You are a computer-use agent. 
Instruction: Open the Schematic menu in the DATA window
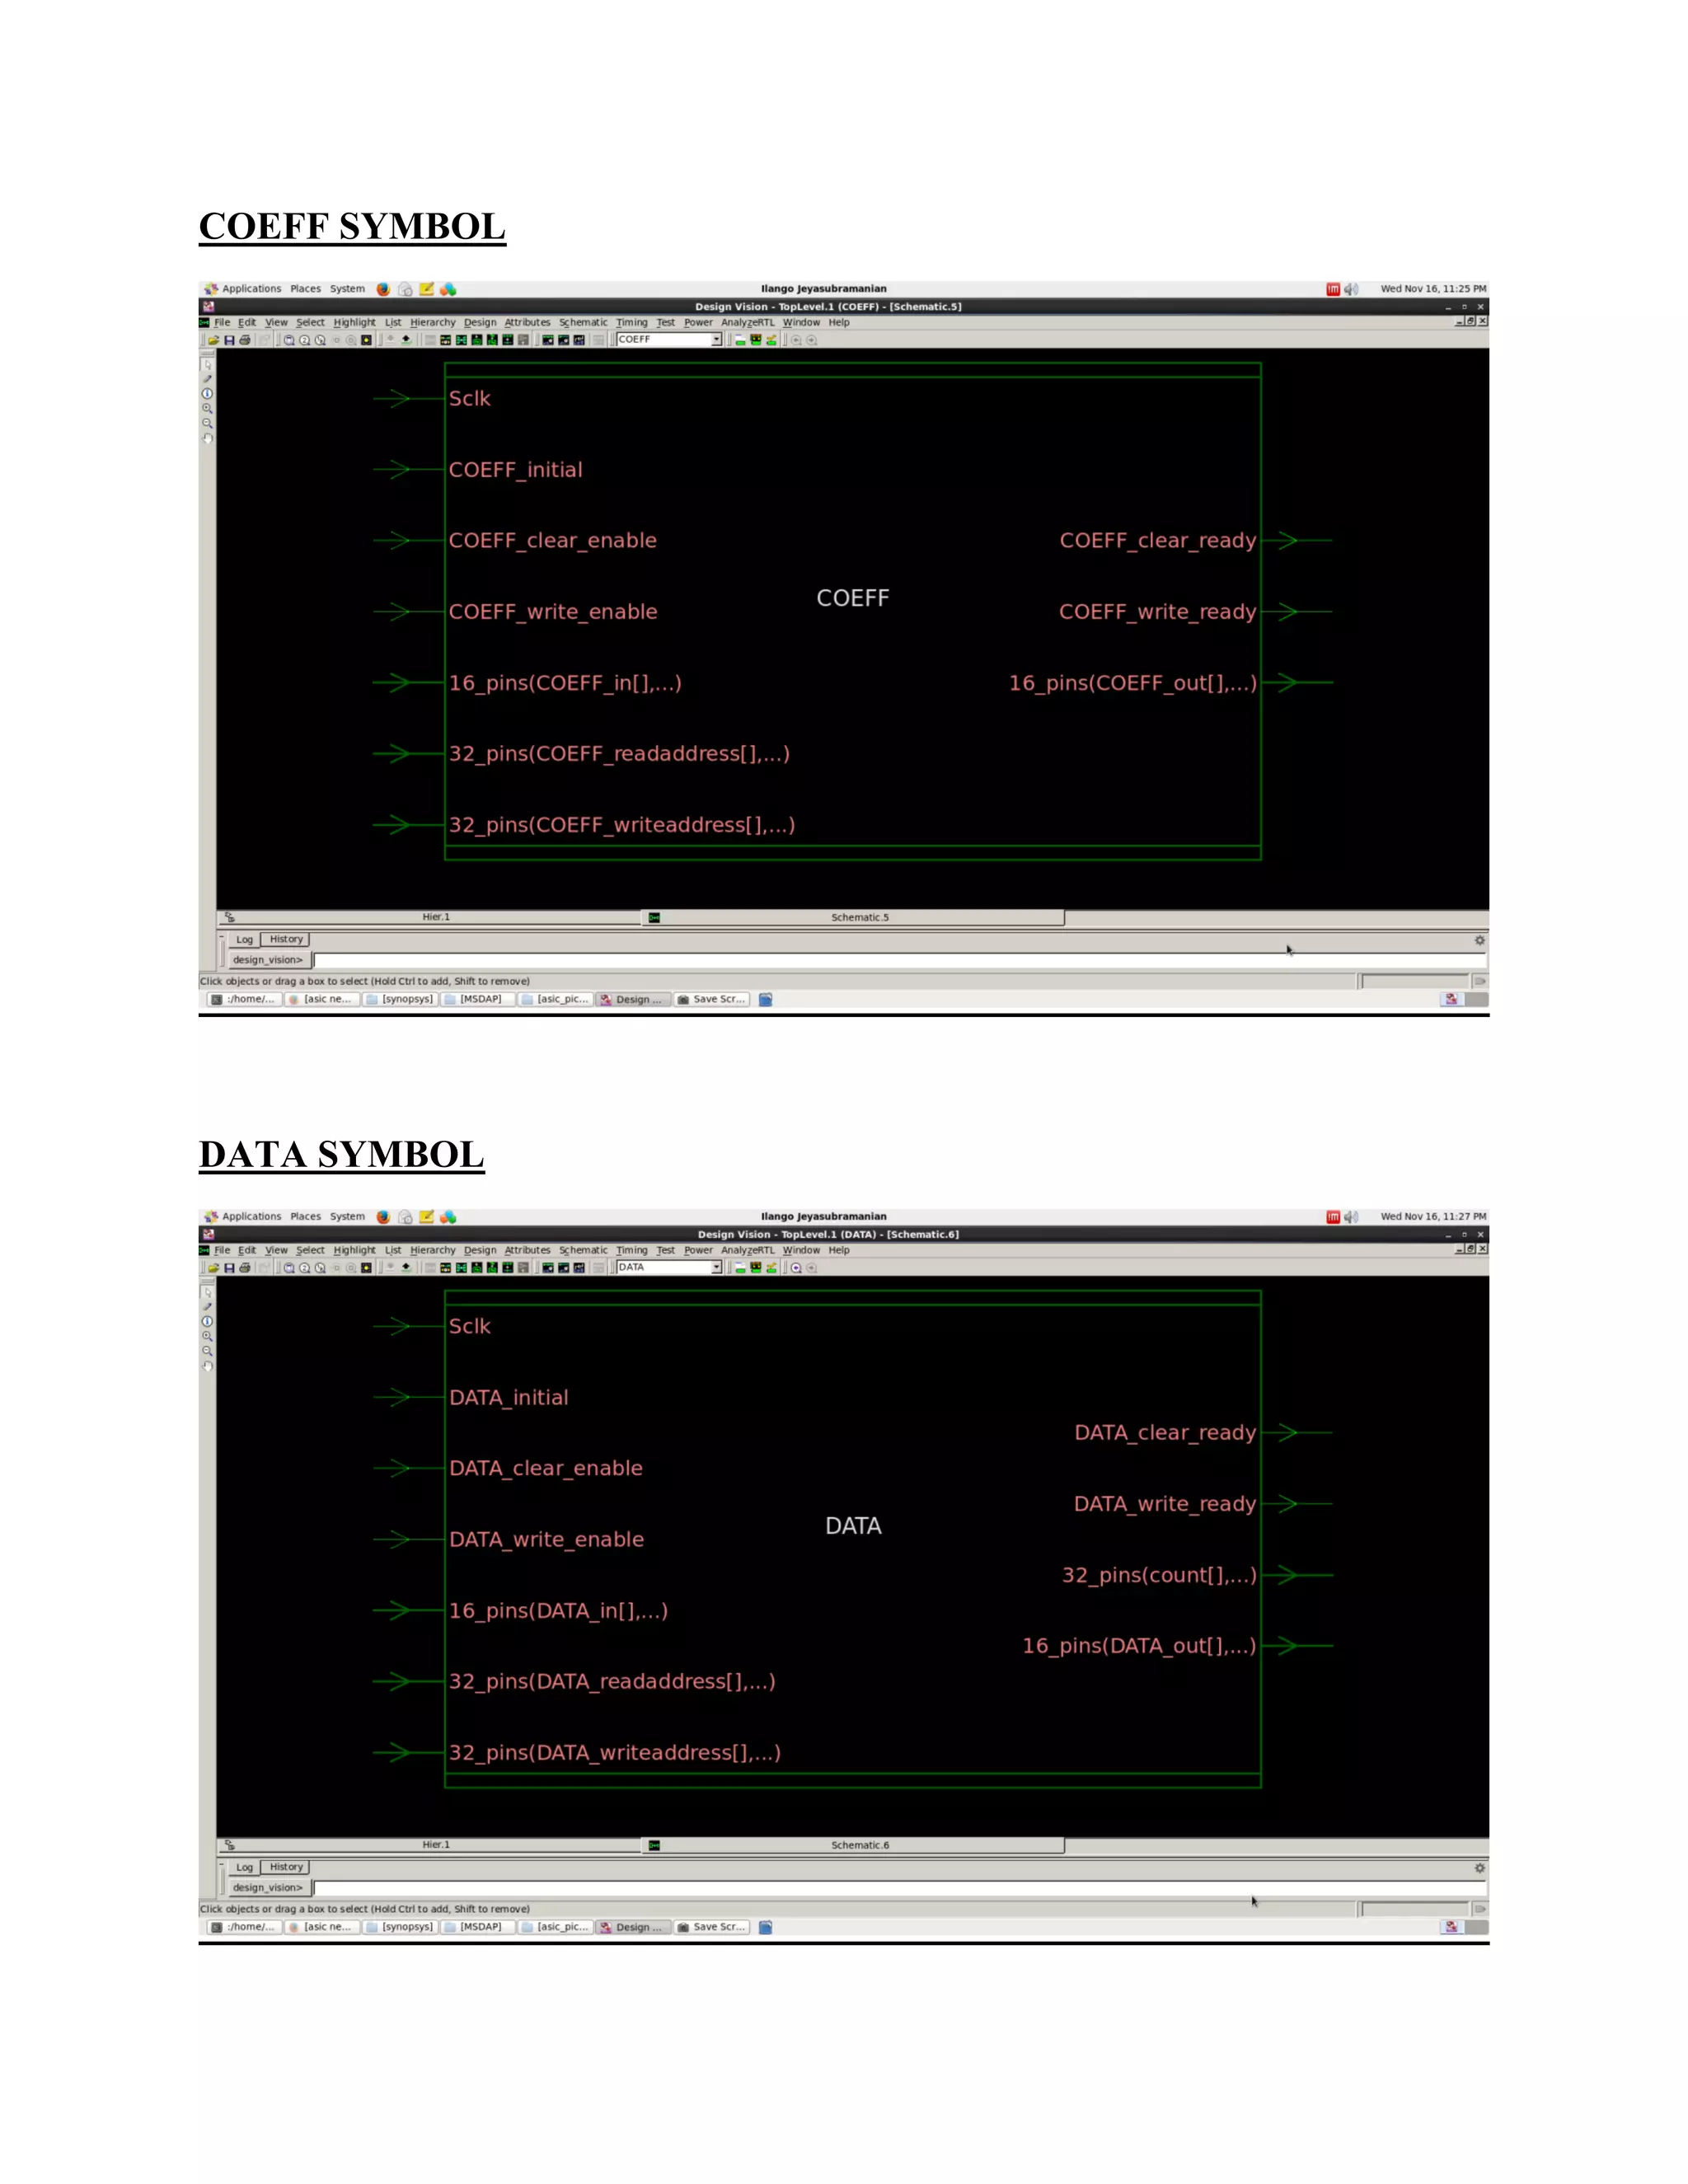pyautogui.click(x=583, y=1251)
